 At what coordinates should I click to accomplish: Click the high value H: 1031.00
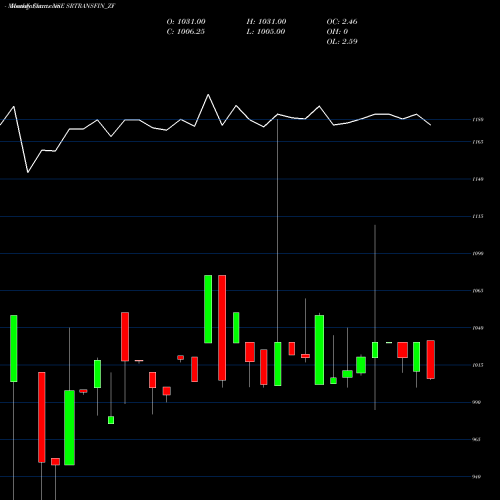[266, 22]
